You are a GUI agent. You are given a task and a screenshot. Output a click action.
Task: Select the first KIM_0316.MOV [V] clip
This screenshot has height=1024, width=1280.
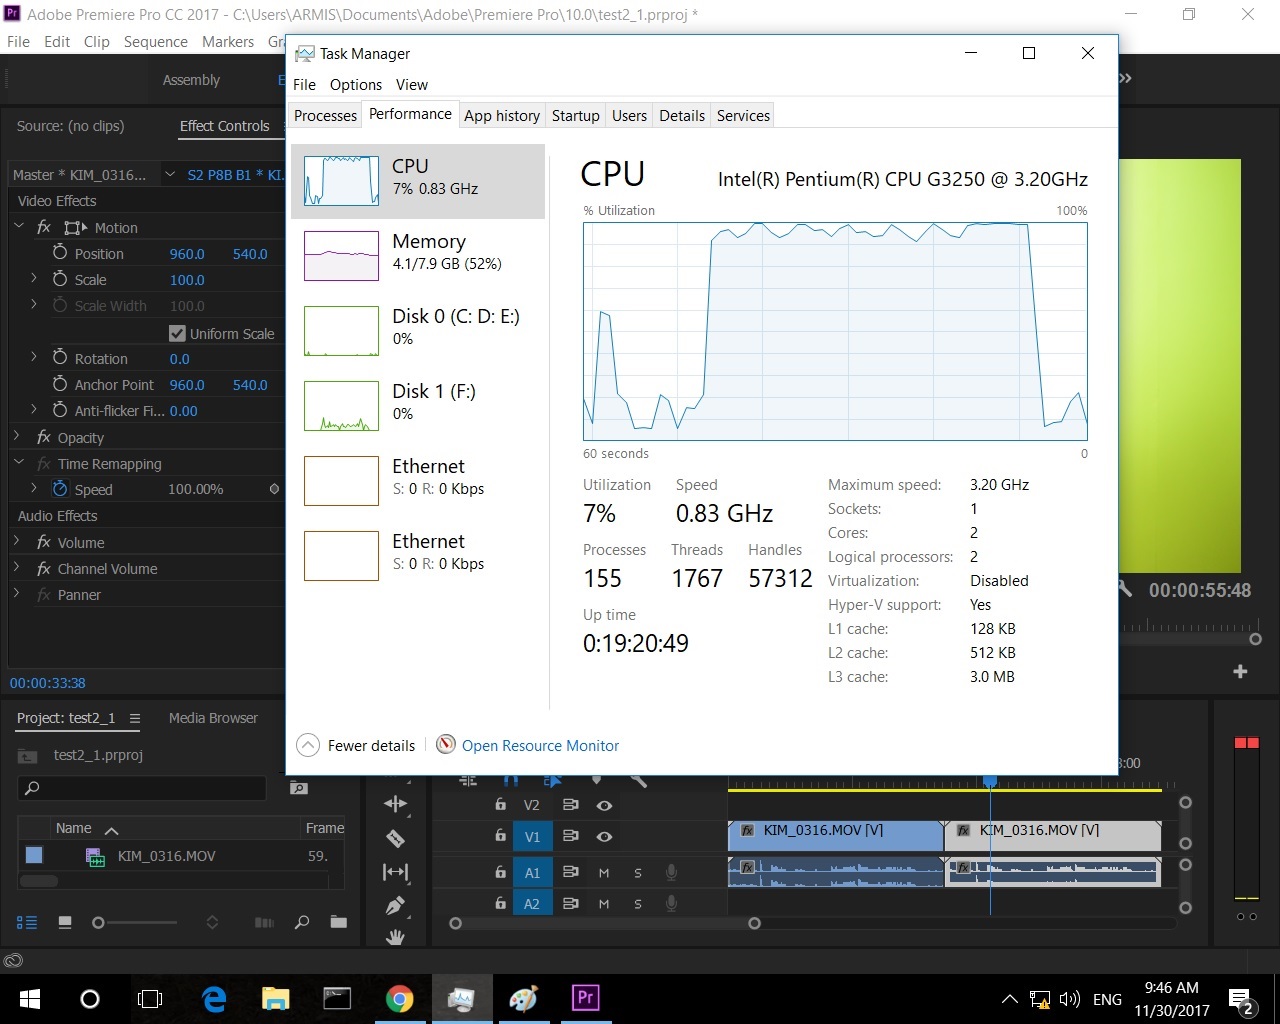pyautogui.click(x=836, y=836)
